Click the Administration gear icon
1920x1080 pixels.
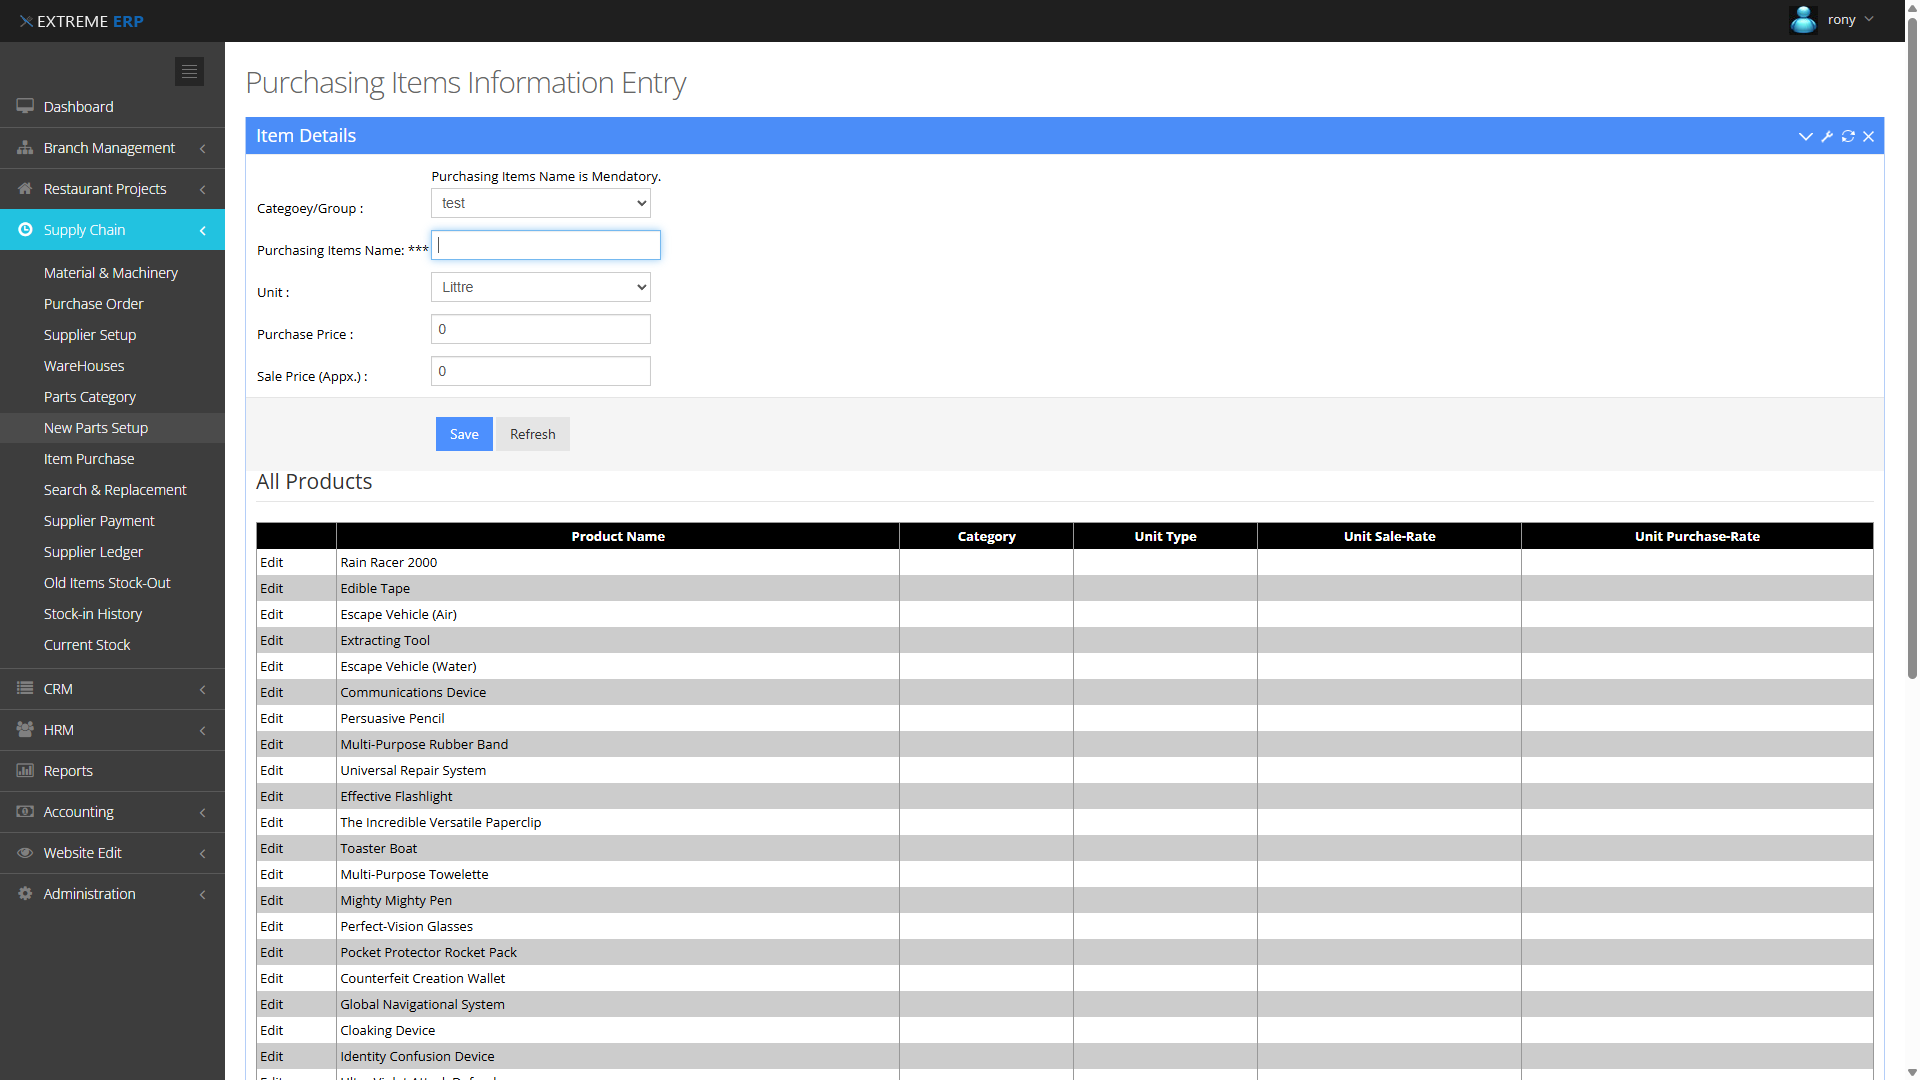tap(25, 894)
